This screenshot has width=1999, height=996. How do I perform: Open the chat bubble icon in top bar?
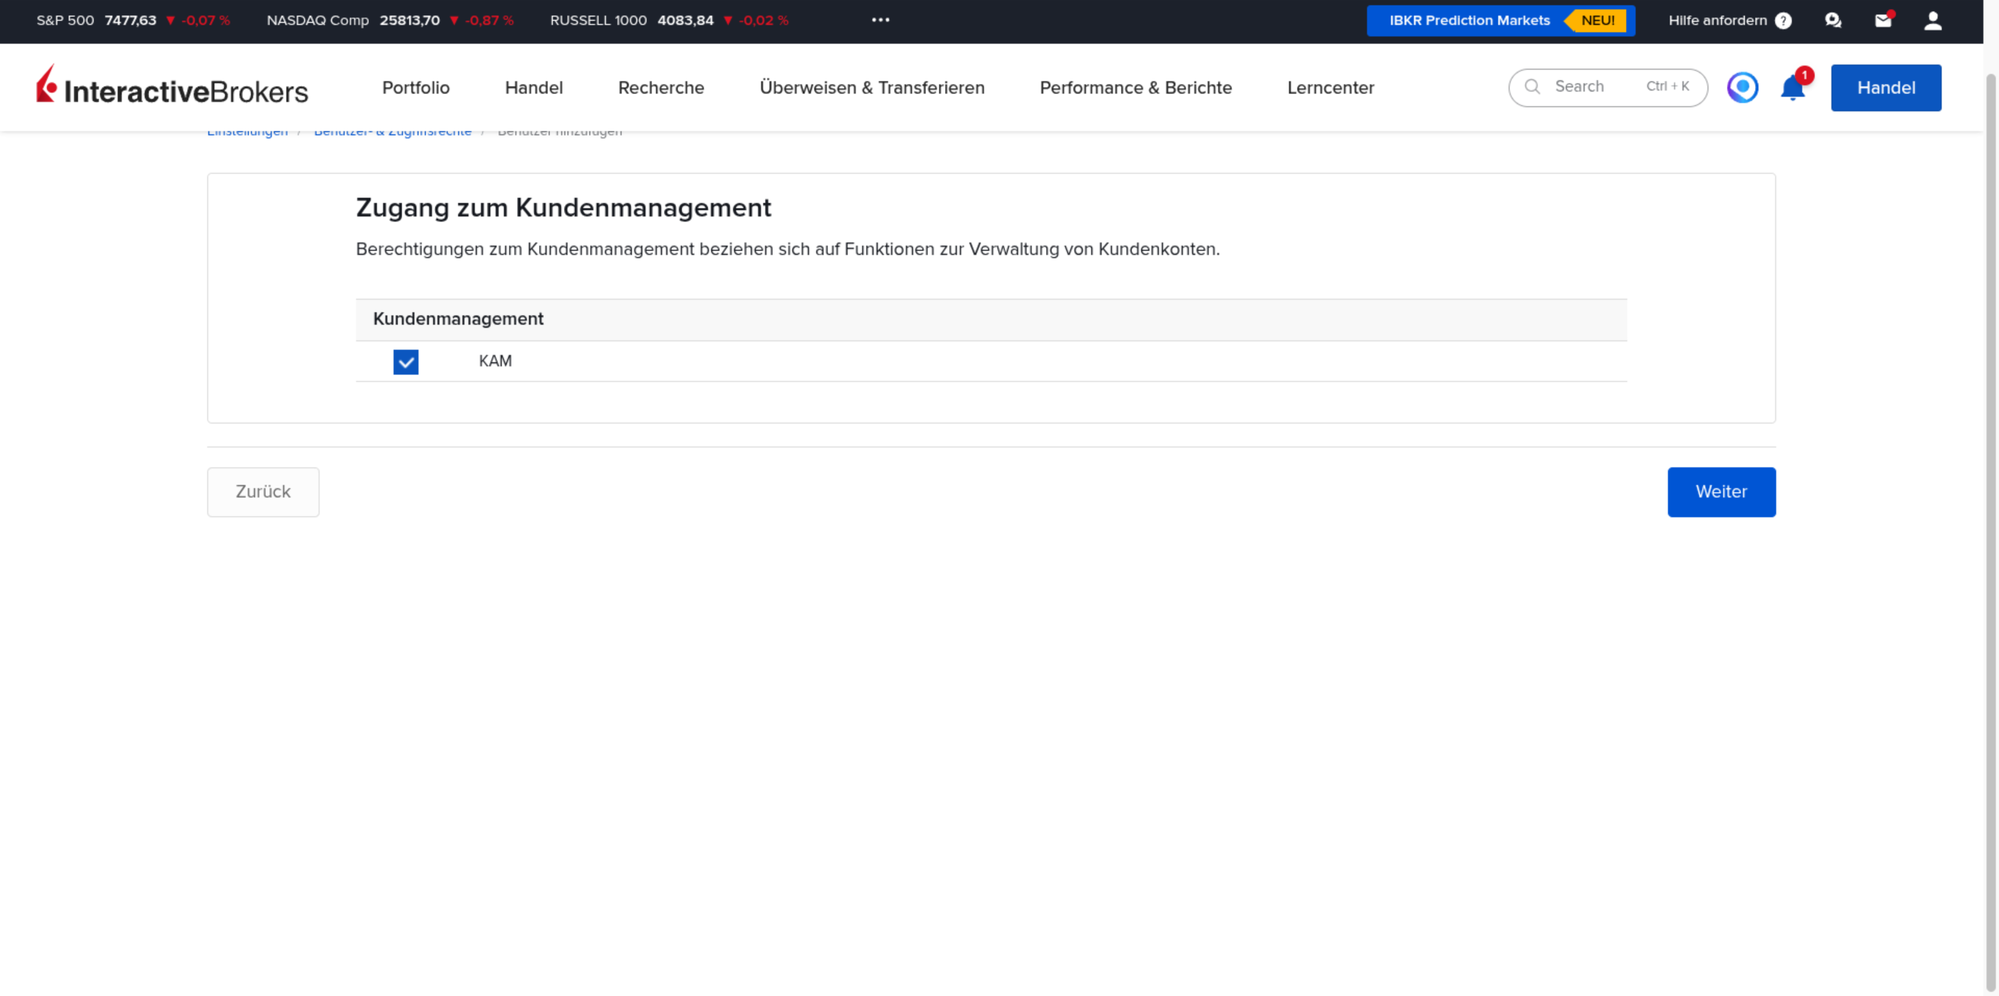click(1833, 20)
